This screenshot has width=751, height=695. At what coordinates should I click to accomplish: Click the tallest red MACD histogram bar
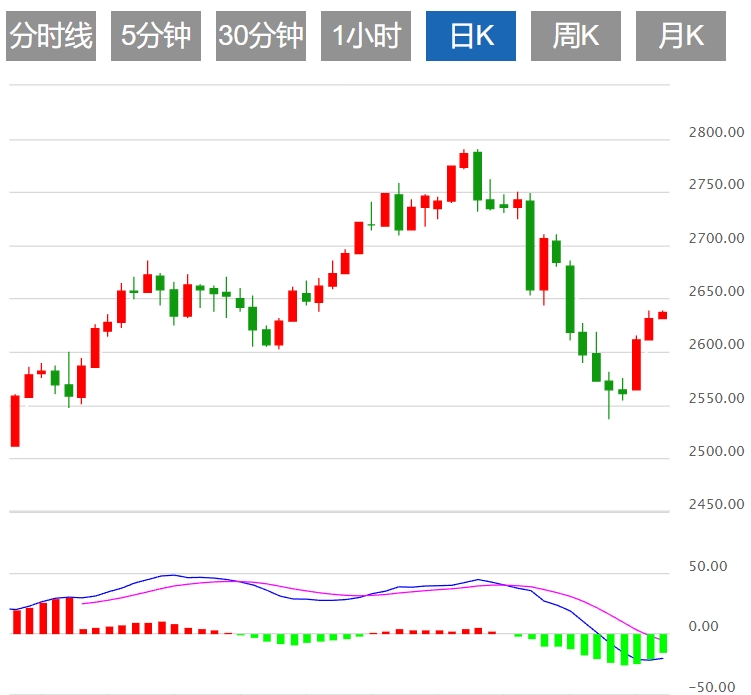pos(69,615)
